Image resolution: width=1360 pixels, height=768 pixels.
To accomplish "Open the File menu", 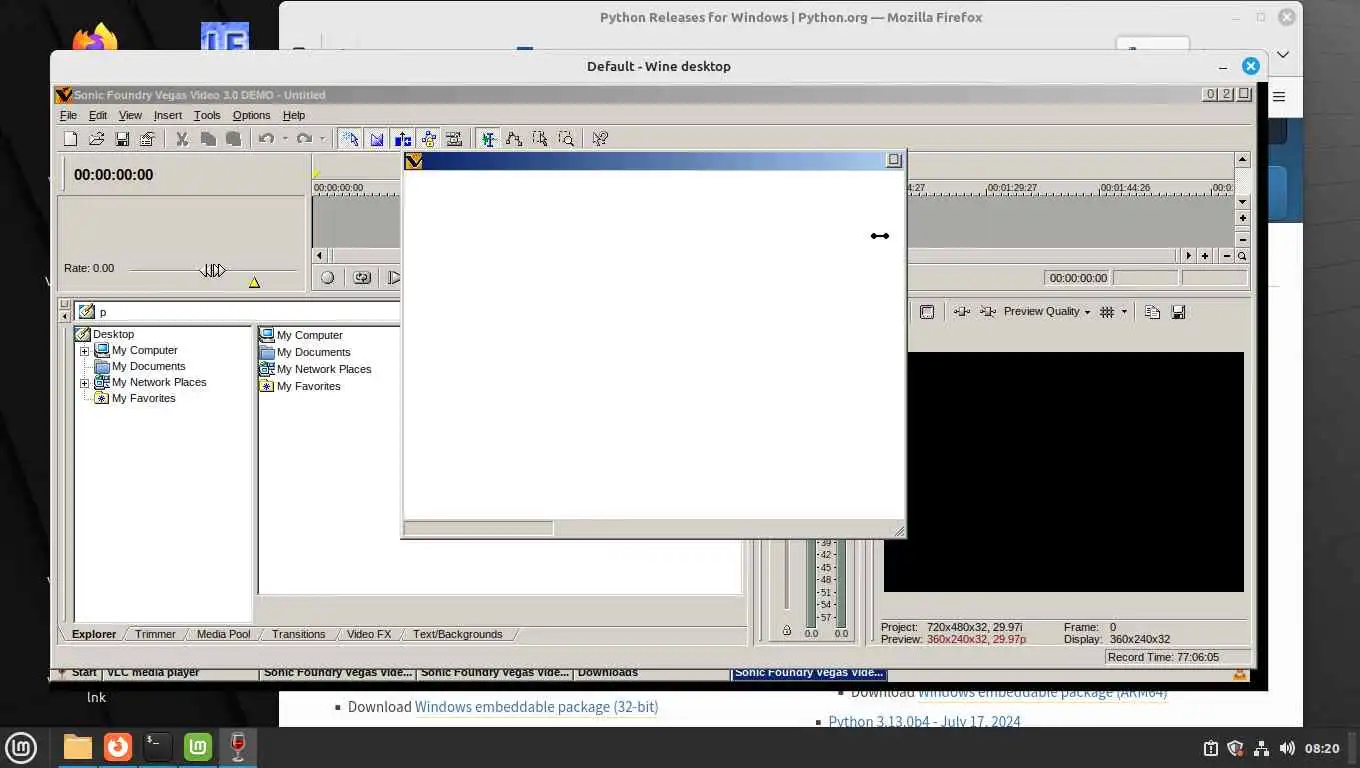I will click(68, 116).
